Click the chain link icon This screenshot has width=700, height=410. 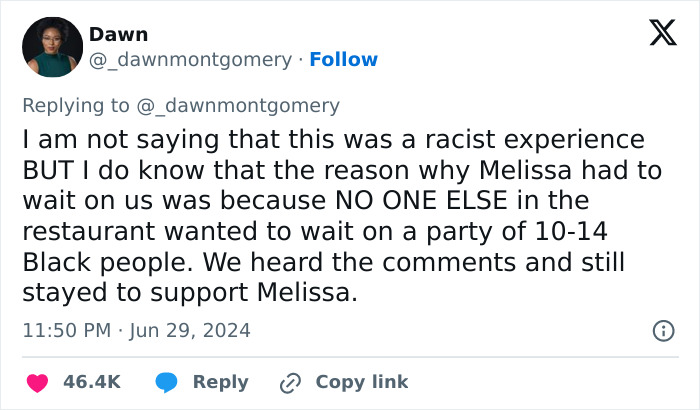[291, 382]
